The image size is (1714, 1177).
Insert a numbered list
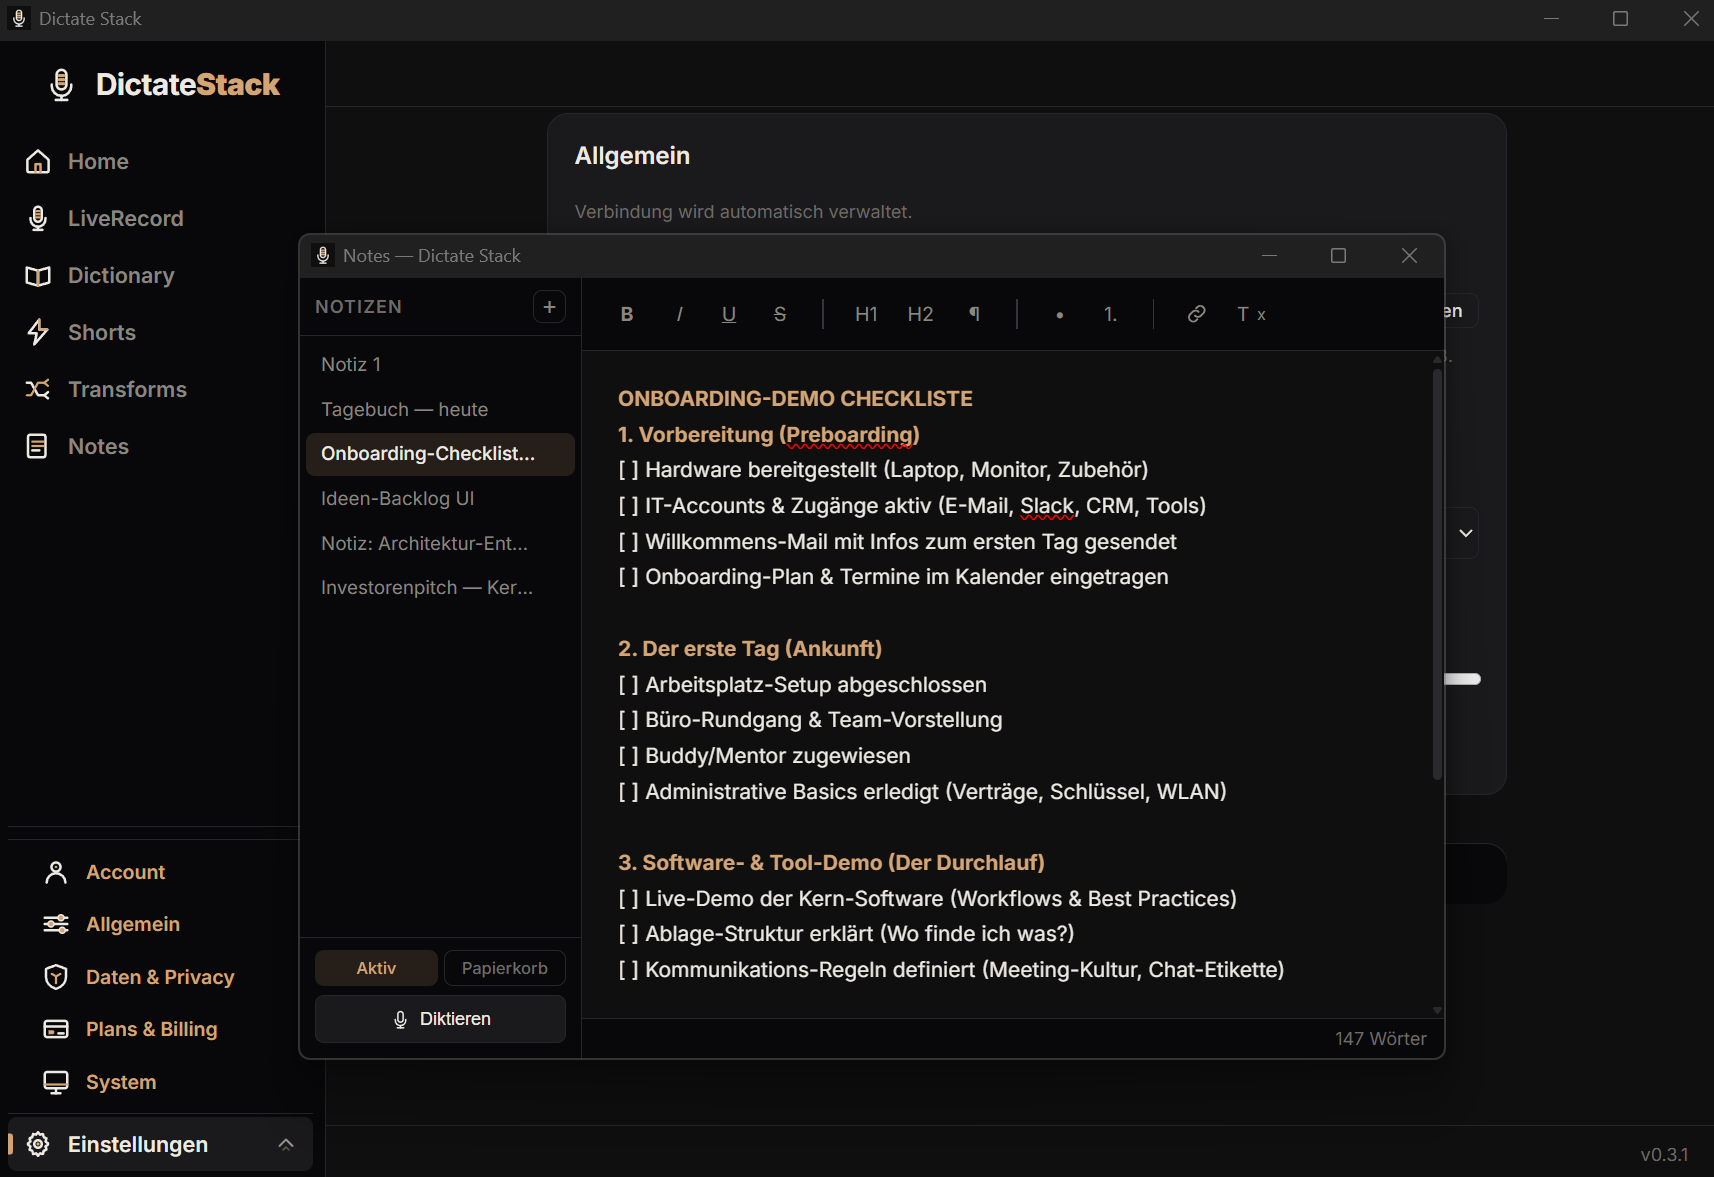point(1110,314)
